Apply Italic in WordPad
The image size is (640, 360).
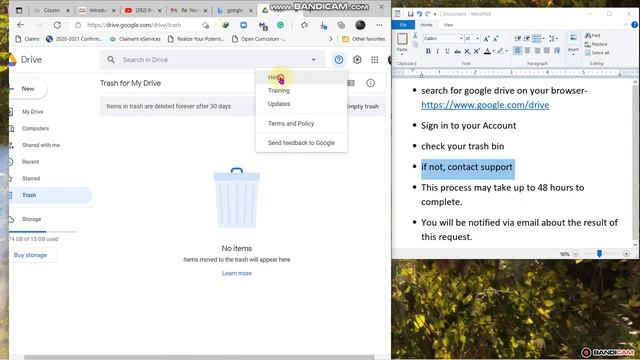[438, 51]
